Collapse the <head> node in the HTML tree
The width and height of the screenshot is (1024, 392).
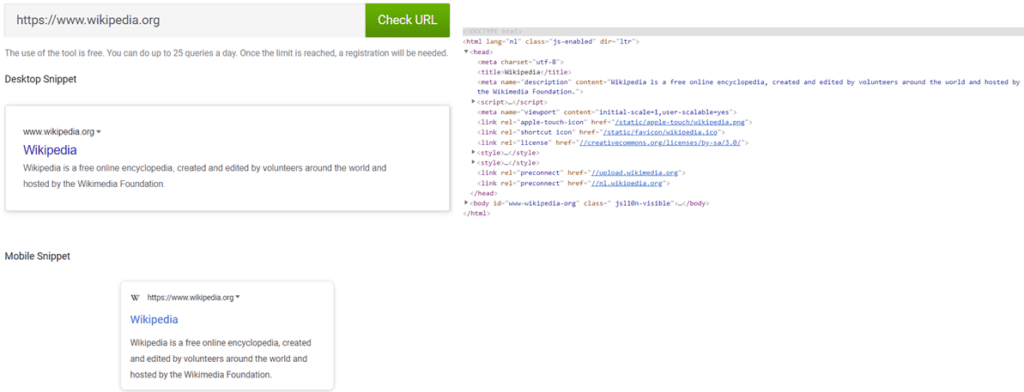click(x=466, y=52)
